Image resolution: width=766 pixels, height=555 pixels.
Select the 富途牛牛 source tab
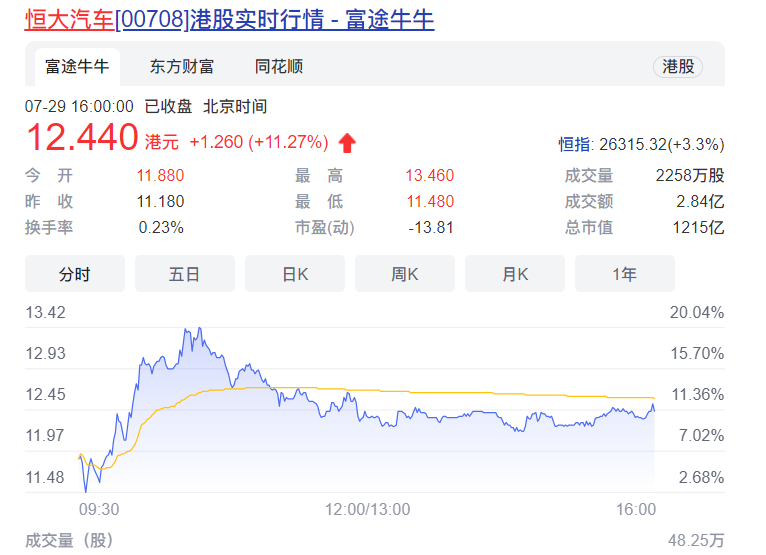(x=77, y=66)
